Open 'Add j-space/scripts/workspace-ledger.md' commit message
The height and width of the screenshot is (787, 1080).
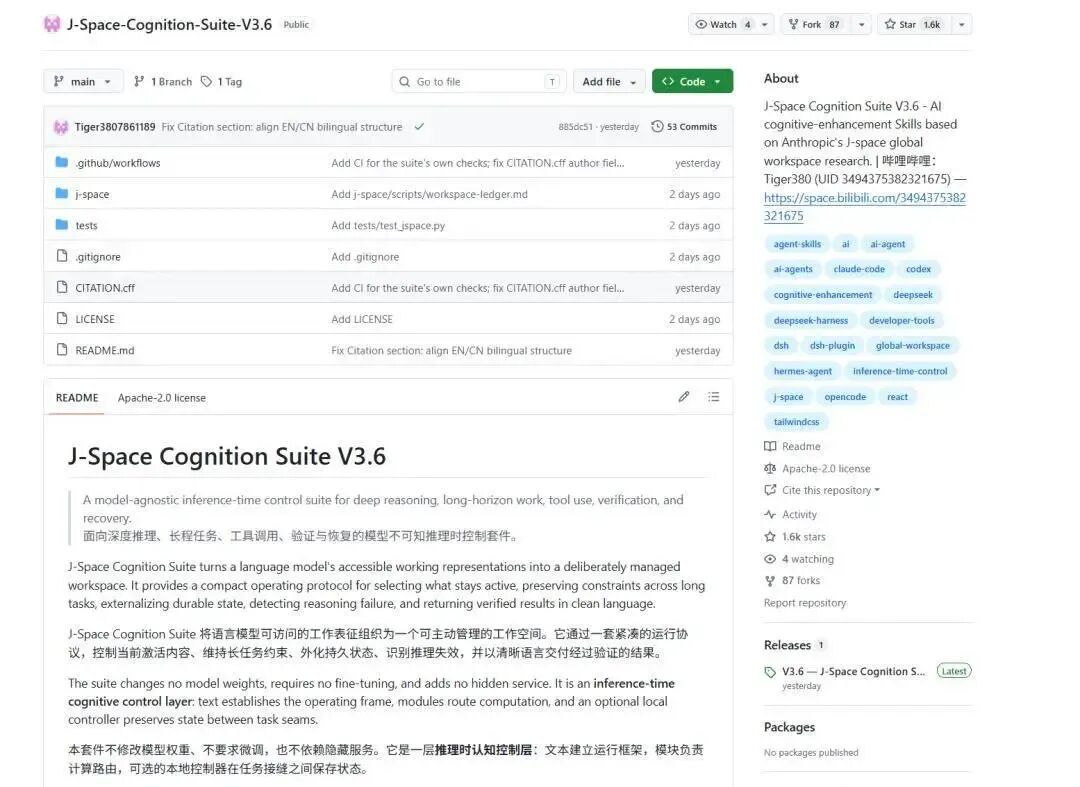(x=429, y=194)
